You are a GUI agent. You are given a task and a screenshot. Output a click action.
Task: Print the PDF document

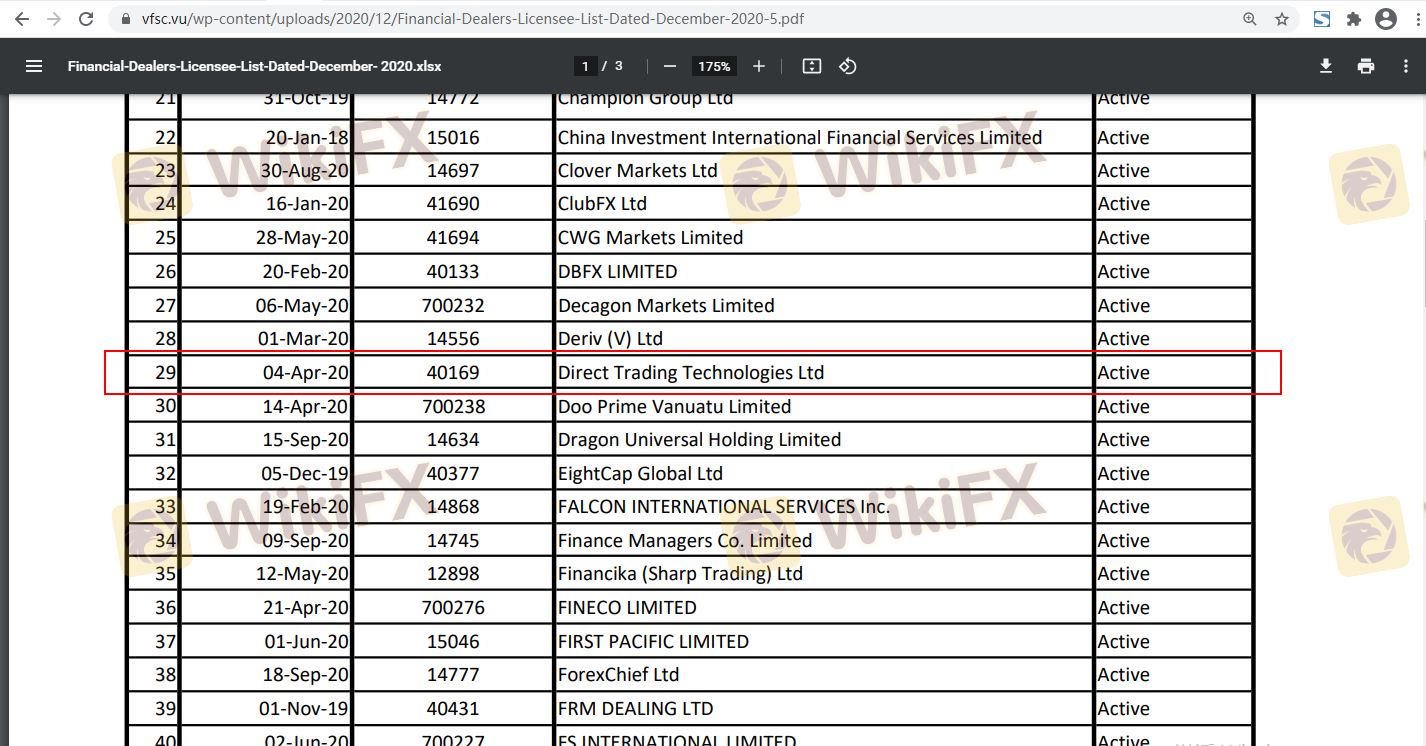[x=1366, y=66]
